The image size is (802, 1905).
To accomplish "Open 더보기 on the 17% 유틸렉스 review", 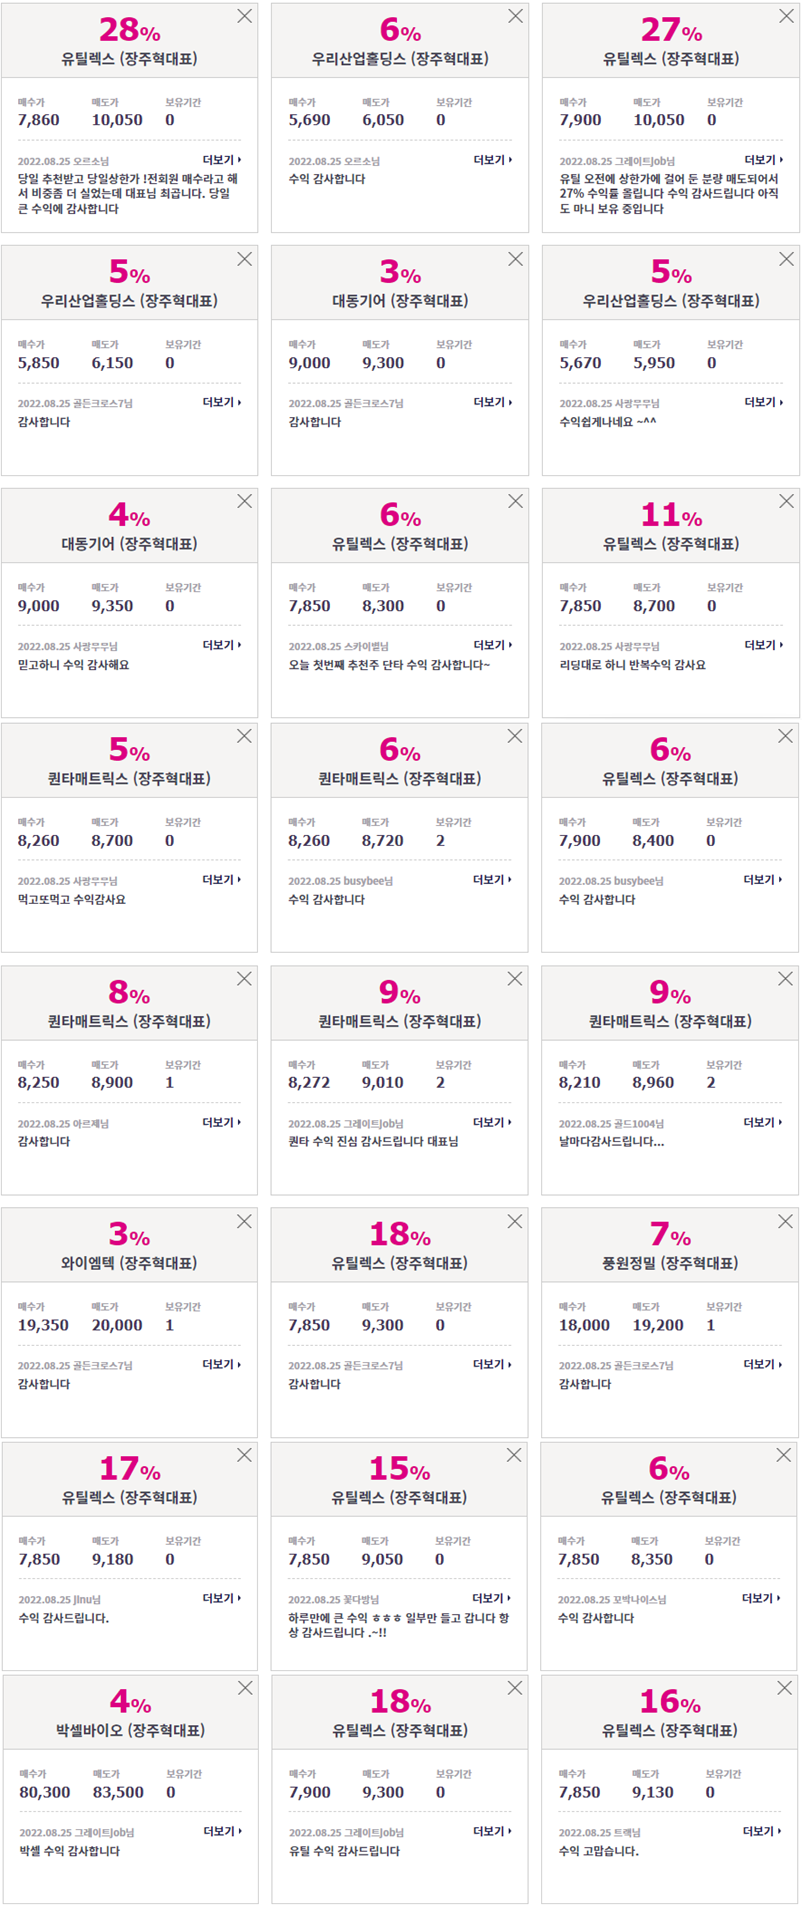I will [x=222, y=1599].
